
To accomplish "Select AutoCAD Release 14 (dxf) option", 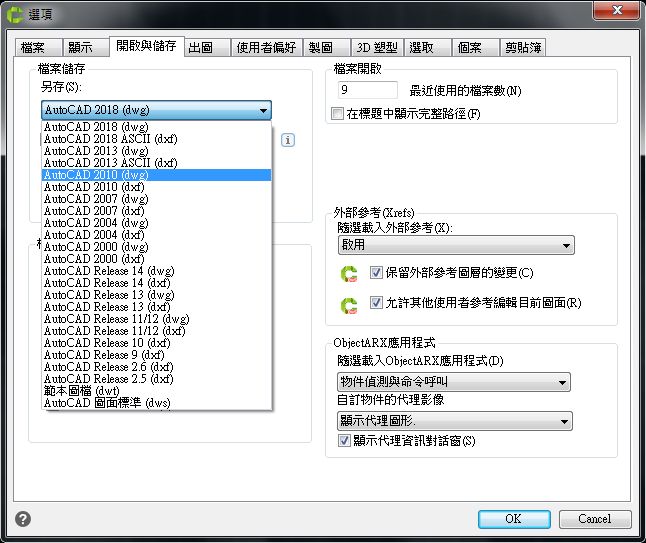I will coord(157,283).
